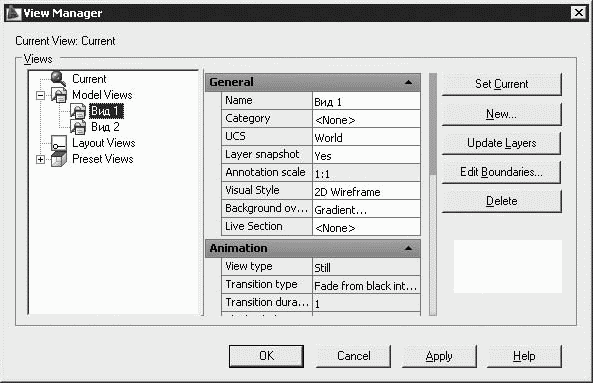Click the Transition type value Fade from black

pos(366,285)
